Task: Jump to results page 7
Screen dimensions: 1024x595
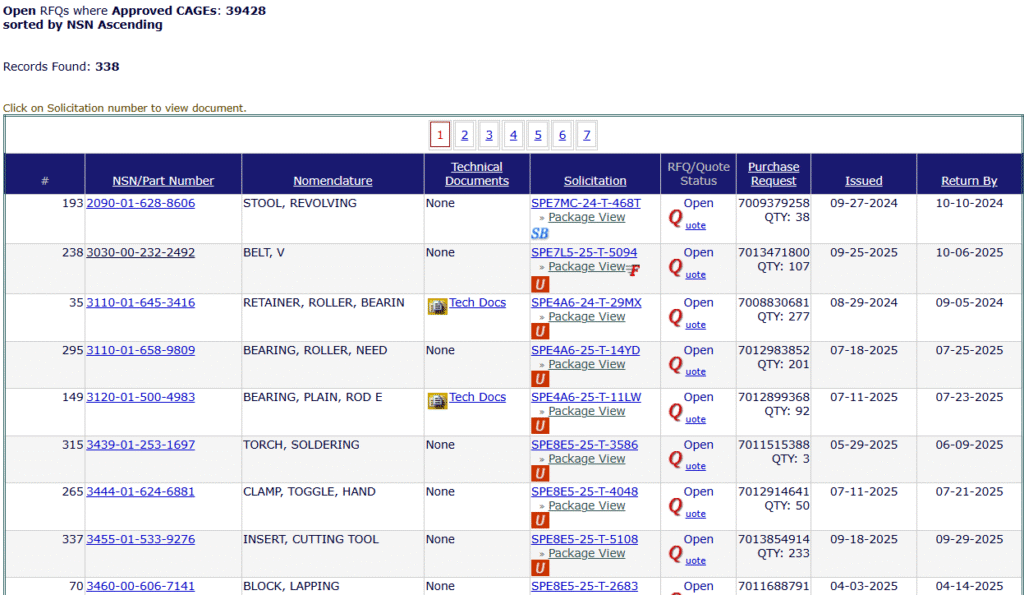Action: 586,135
